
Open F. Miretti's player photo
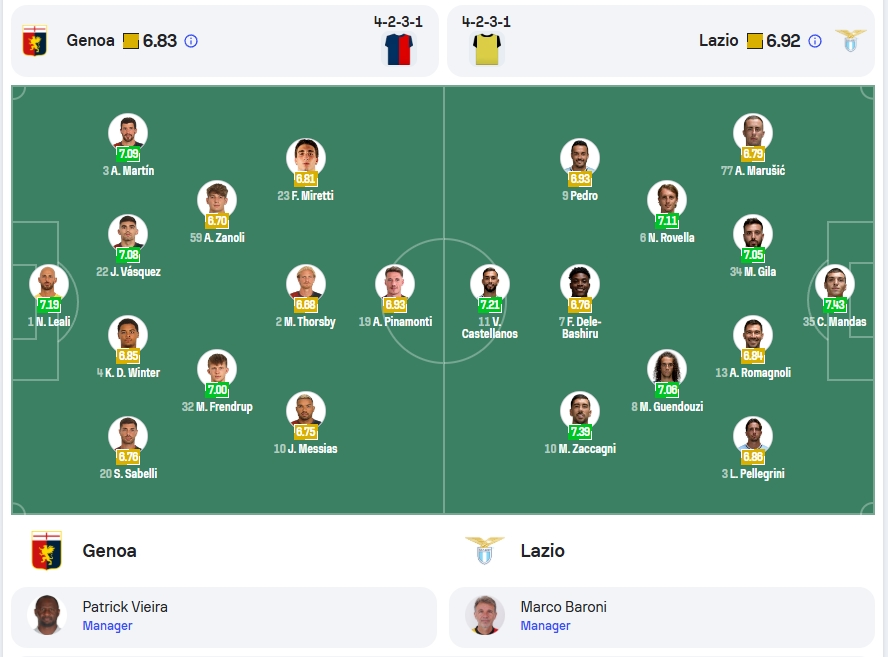[x=306, y=158]
